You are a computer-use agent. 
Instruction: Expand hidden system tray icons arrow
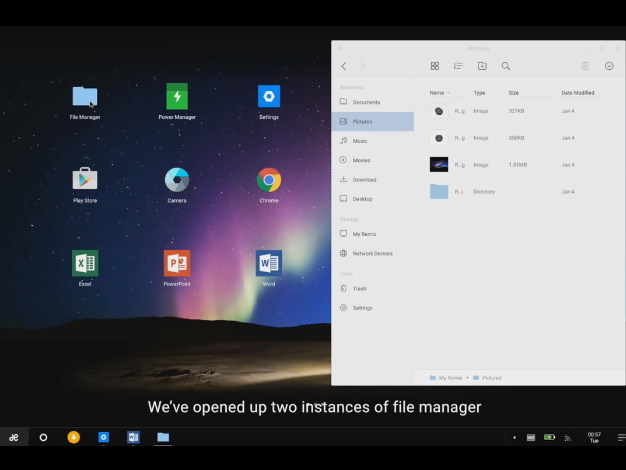click(514, 438)
